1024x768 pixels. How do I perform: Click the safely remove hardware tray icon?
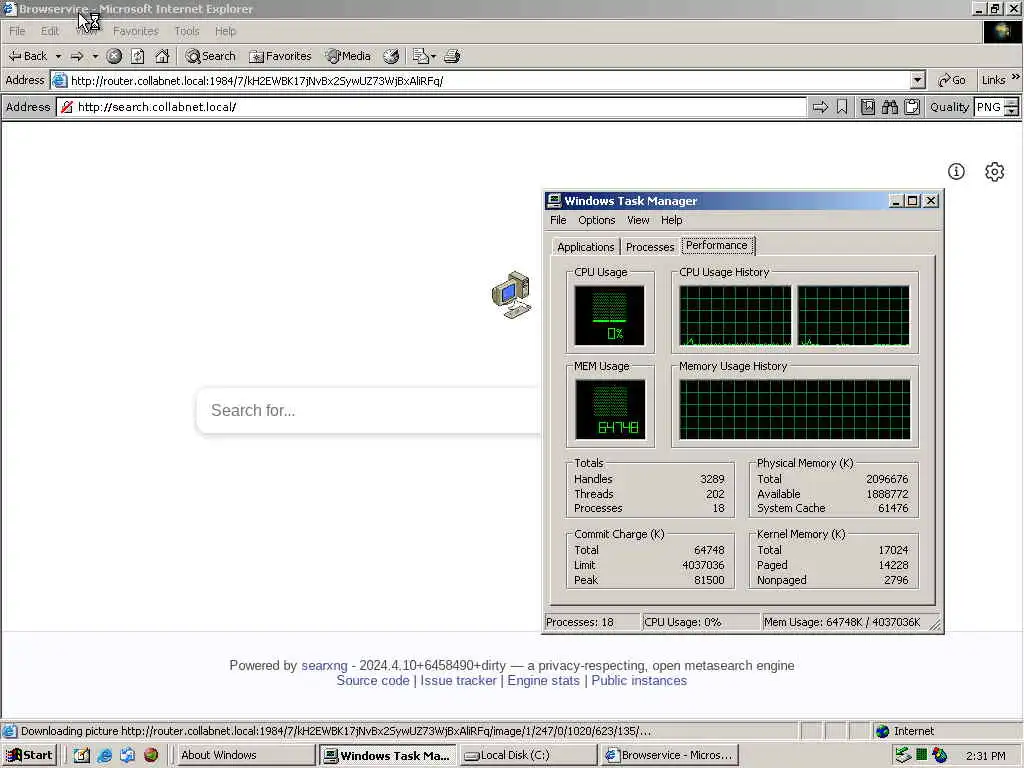pyautogui.click(x=903, y=755)
